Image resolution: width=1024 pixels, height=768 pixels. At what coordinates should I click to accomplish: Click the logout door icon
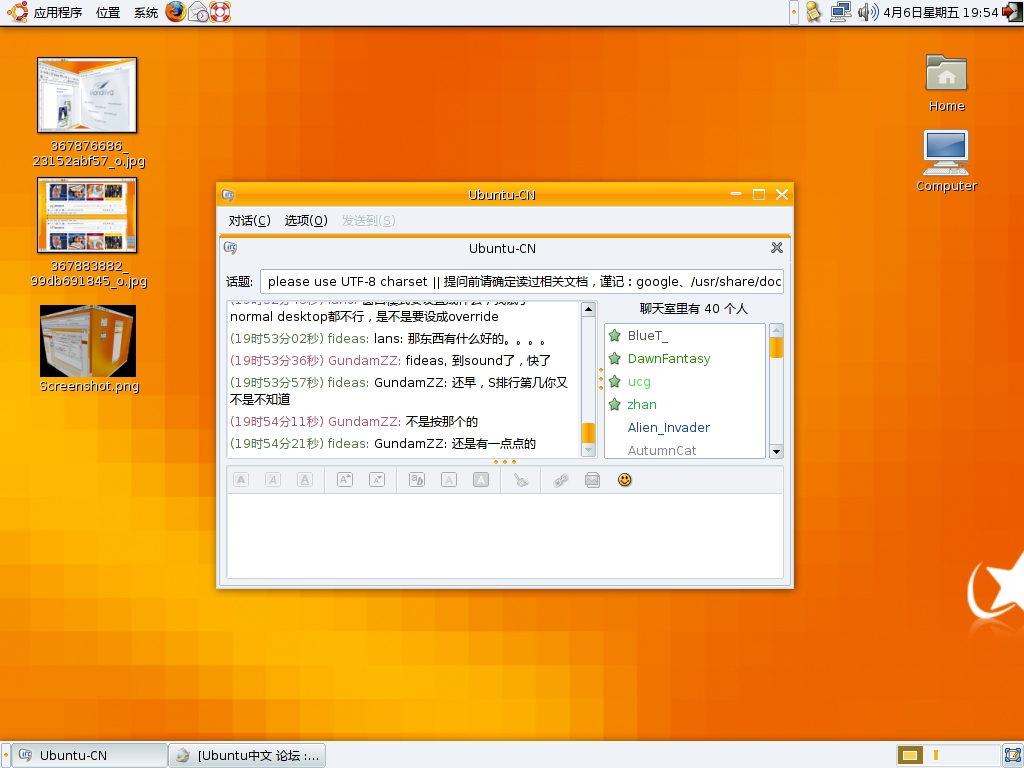pos(1012,12)
